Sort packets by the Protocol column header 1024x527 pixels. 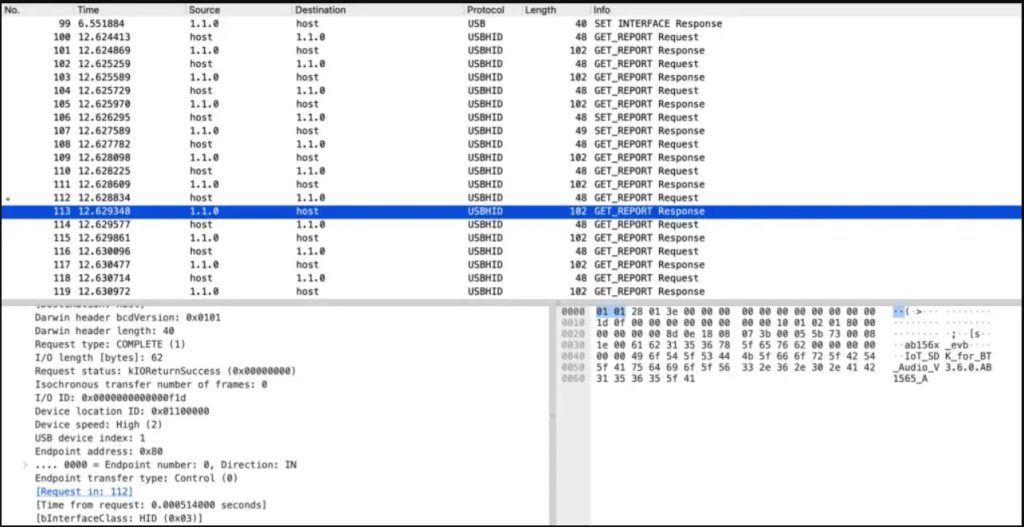pos(493,10)
